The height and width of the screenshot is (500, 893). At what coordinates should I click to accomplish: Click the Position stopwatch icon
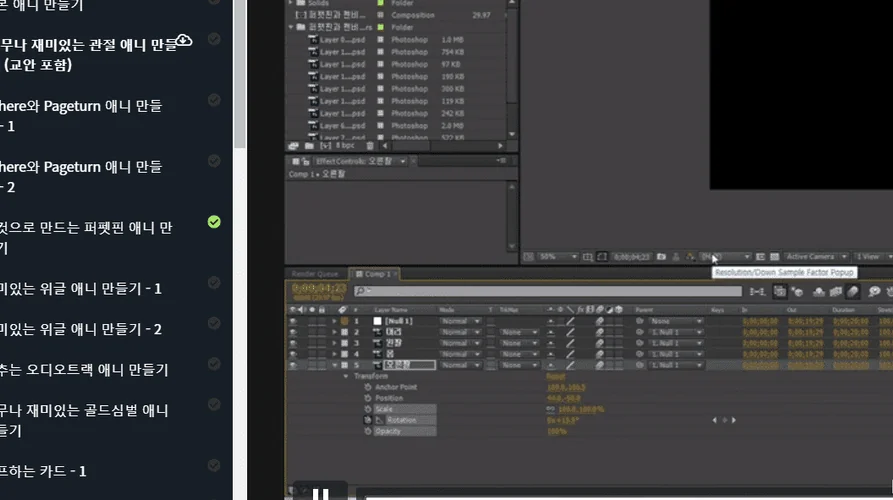(x=368, y=398)
